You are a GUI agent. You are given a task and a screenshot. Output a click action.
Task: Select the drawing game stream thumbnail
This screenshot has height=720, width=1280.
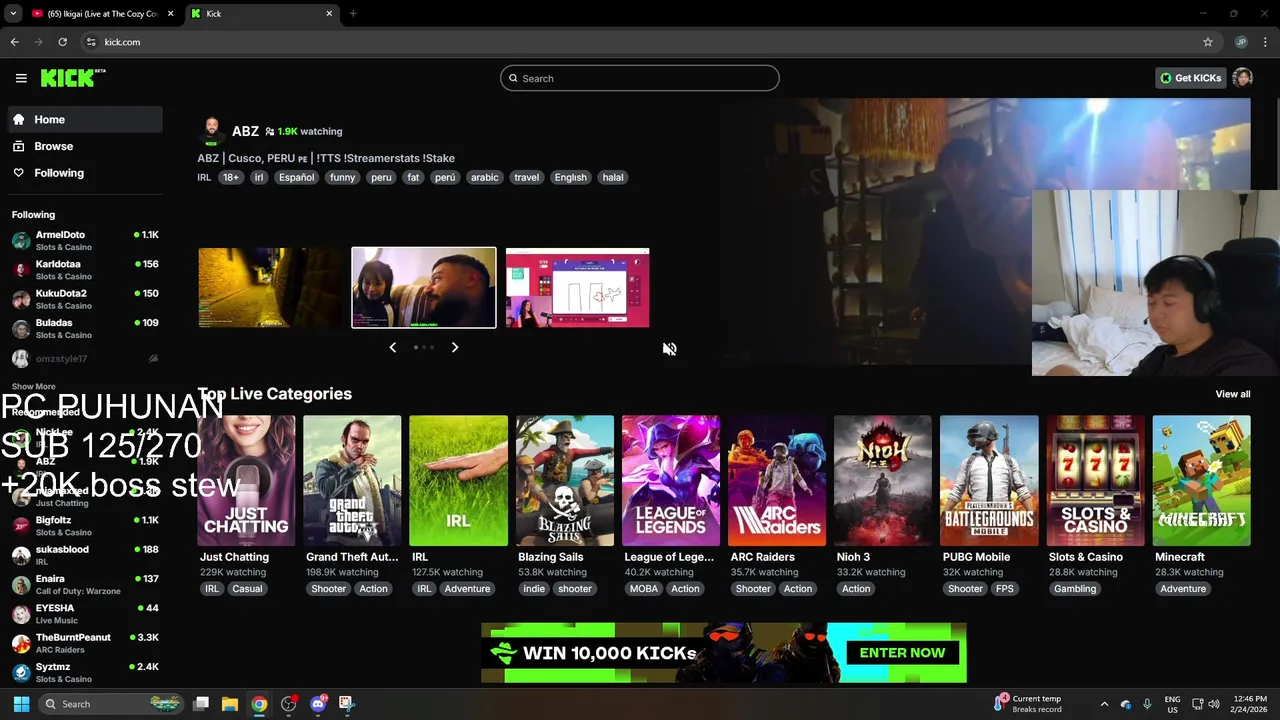577,288
